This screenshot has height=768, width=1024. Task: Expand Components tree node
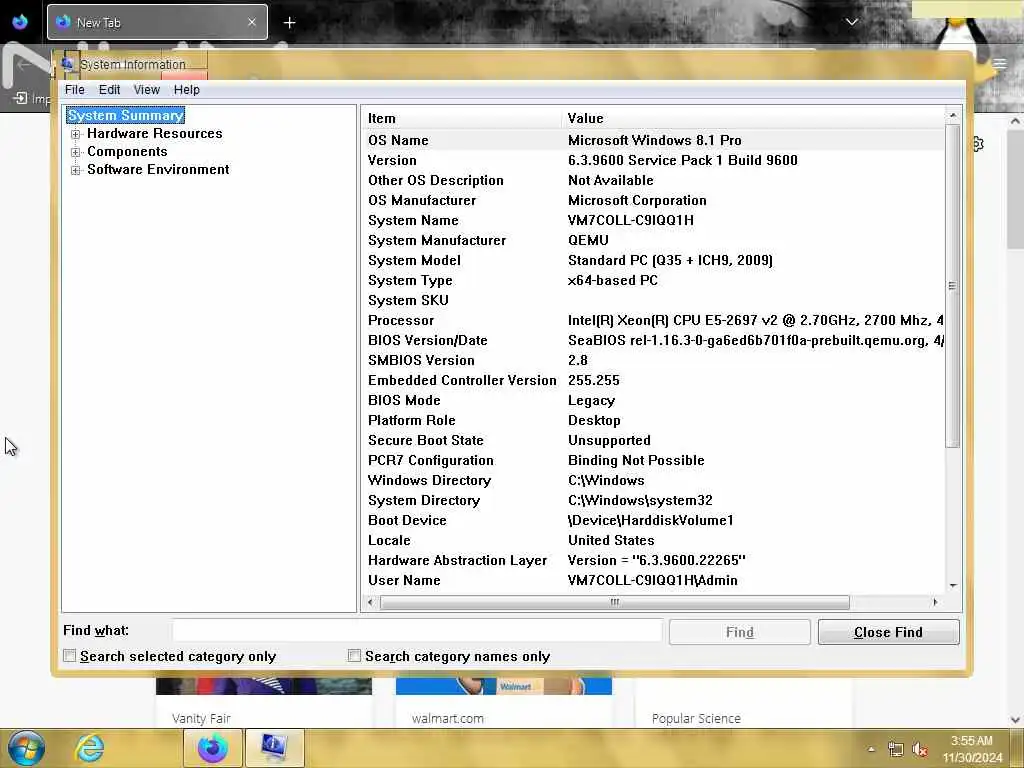tap(76, 152)
